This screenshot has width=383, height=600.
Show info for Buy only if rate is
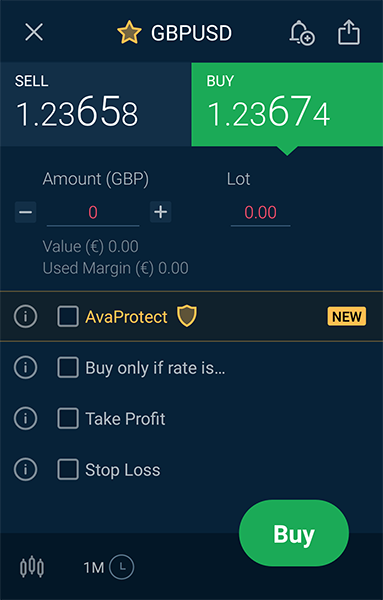tap(26, 367)
